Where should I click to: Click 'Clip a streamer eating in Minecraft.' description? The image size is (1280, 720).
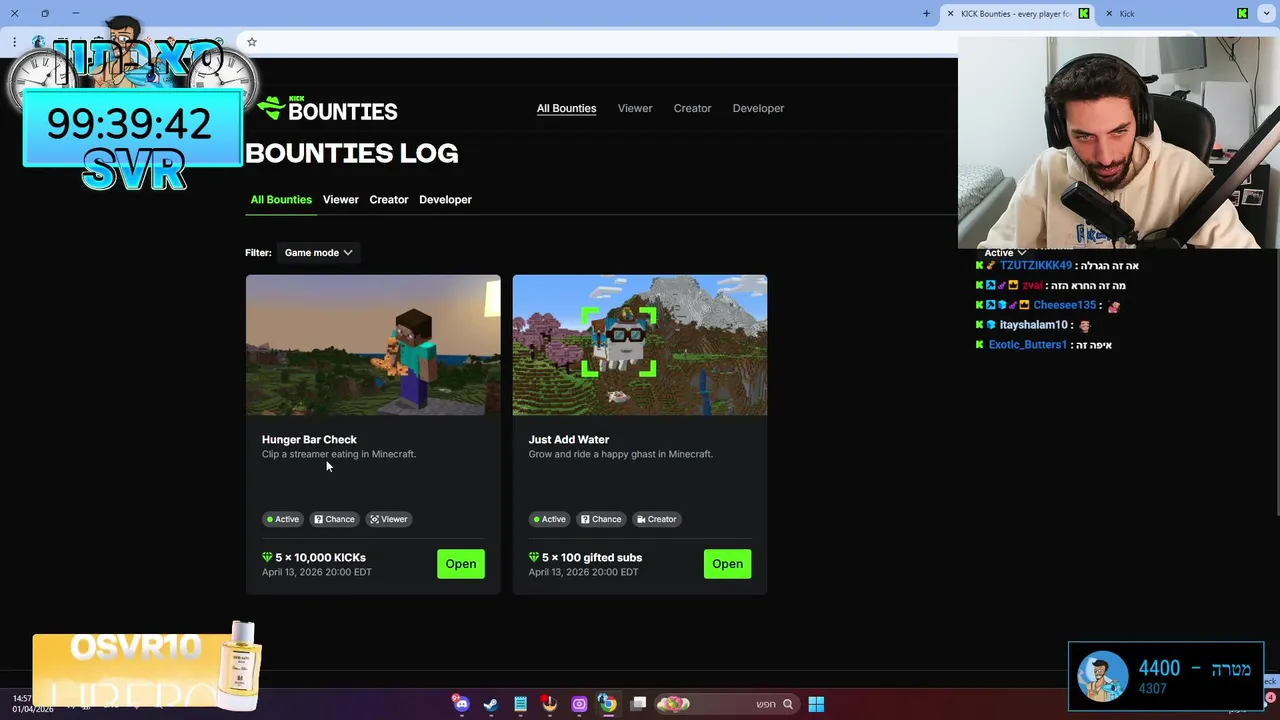(339, 454)
